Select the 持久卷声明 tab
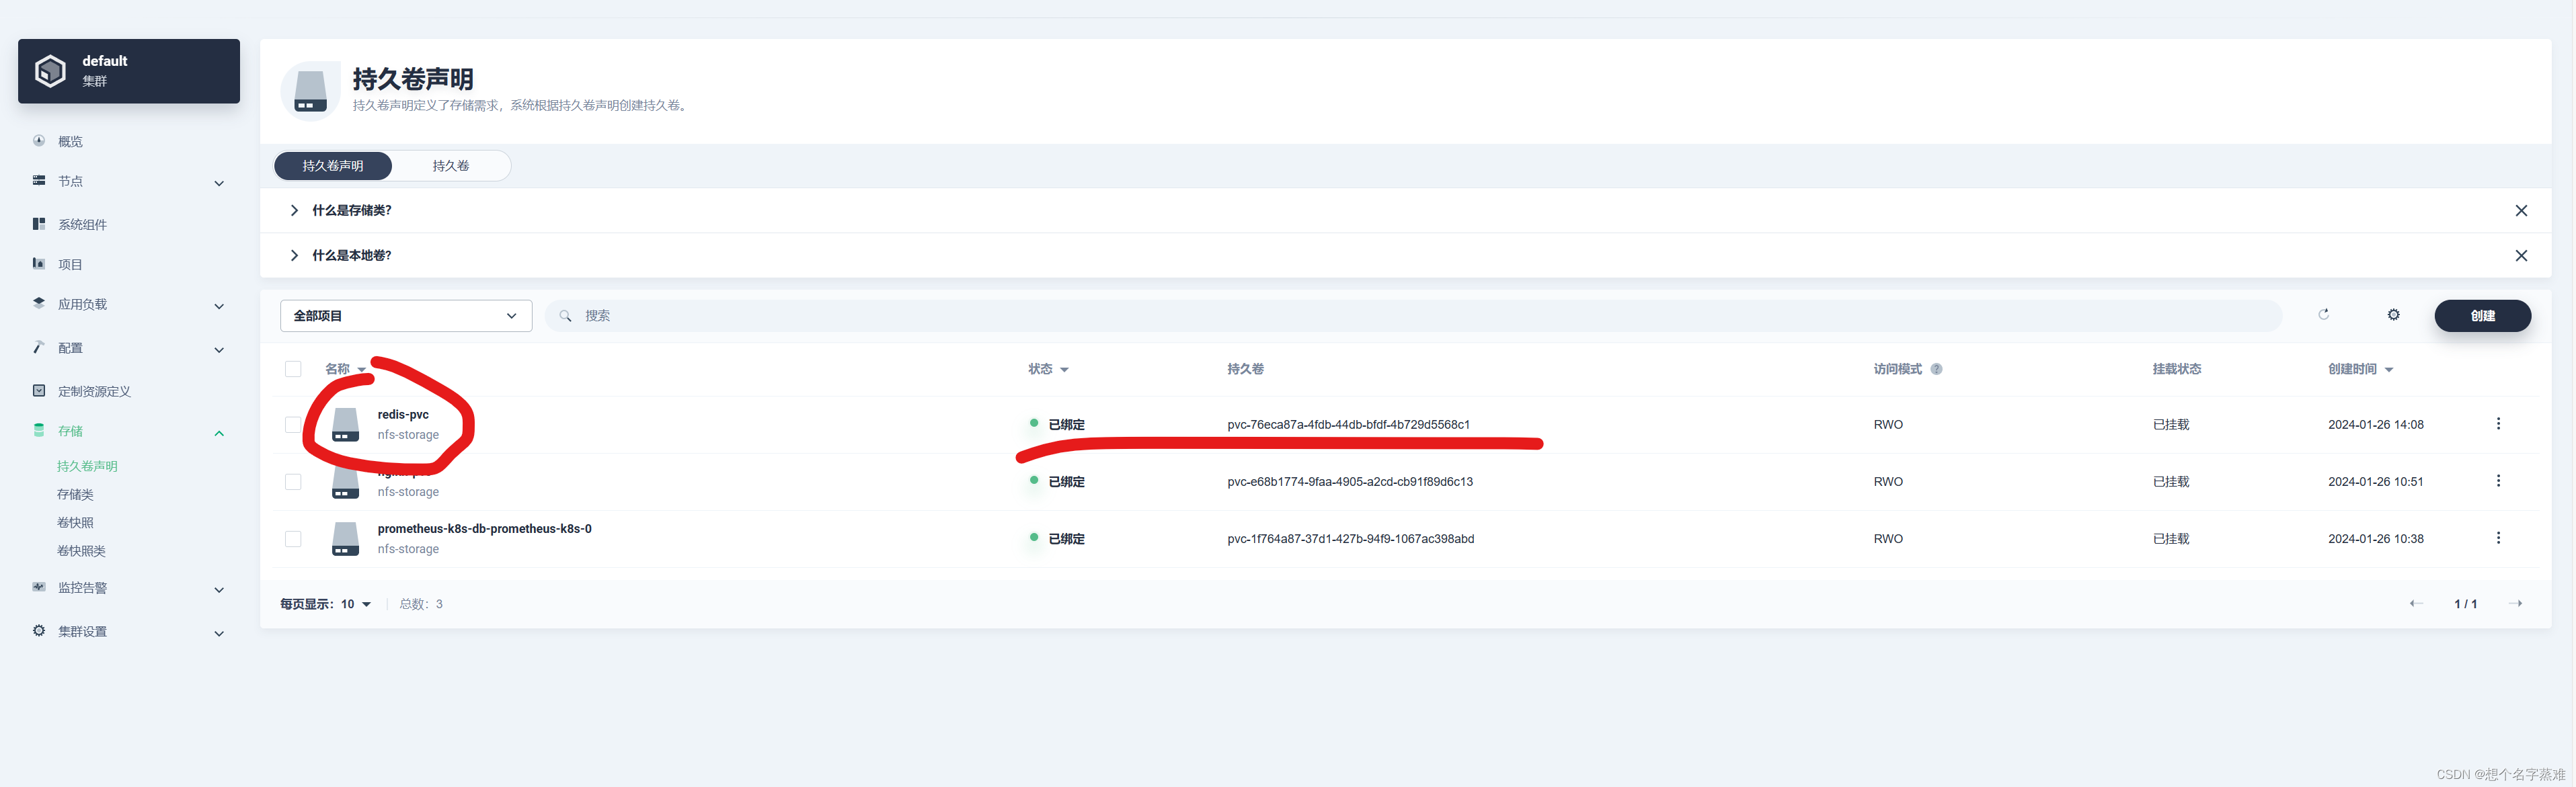Viewport: 2576px width, 787px height. click(333, 166)
